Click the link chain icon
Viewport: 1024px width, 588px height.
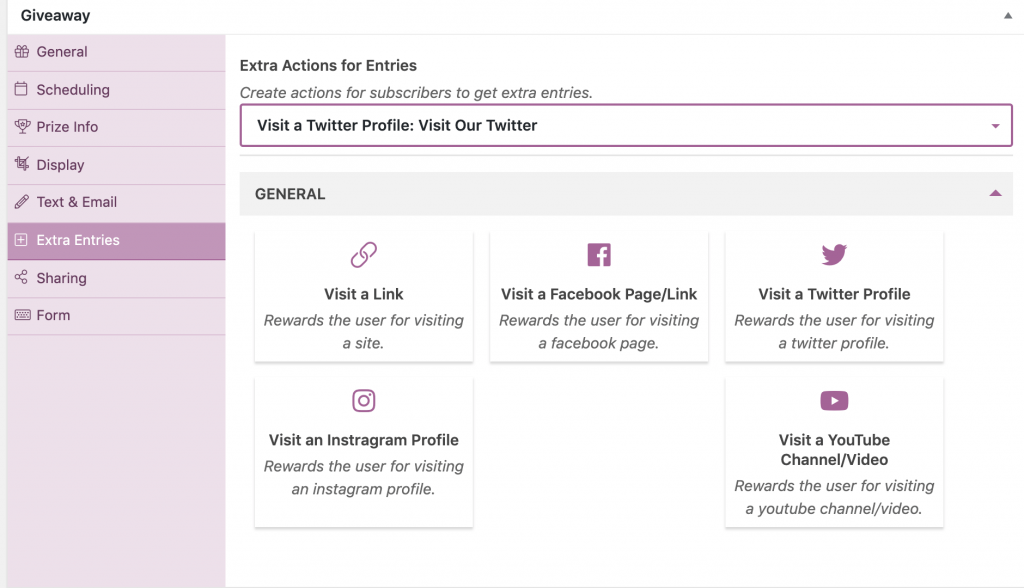364,255
